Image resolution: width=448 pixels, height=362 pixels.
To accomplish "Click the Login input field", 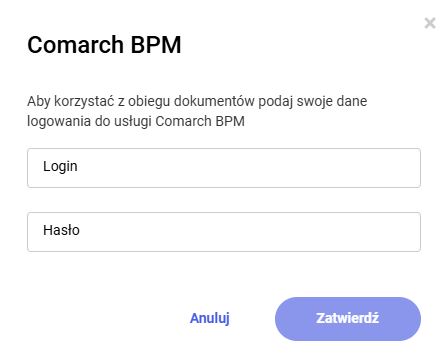I will click(224, 168).
